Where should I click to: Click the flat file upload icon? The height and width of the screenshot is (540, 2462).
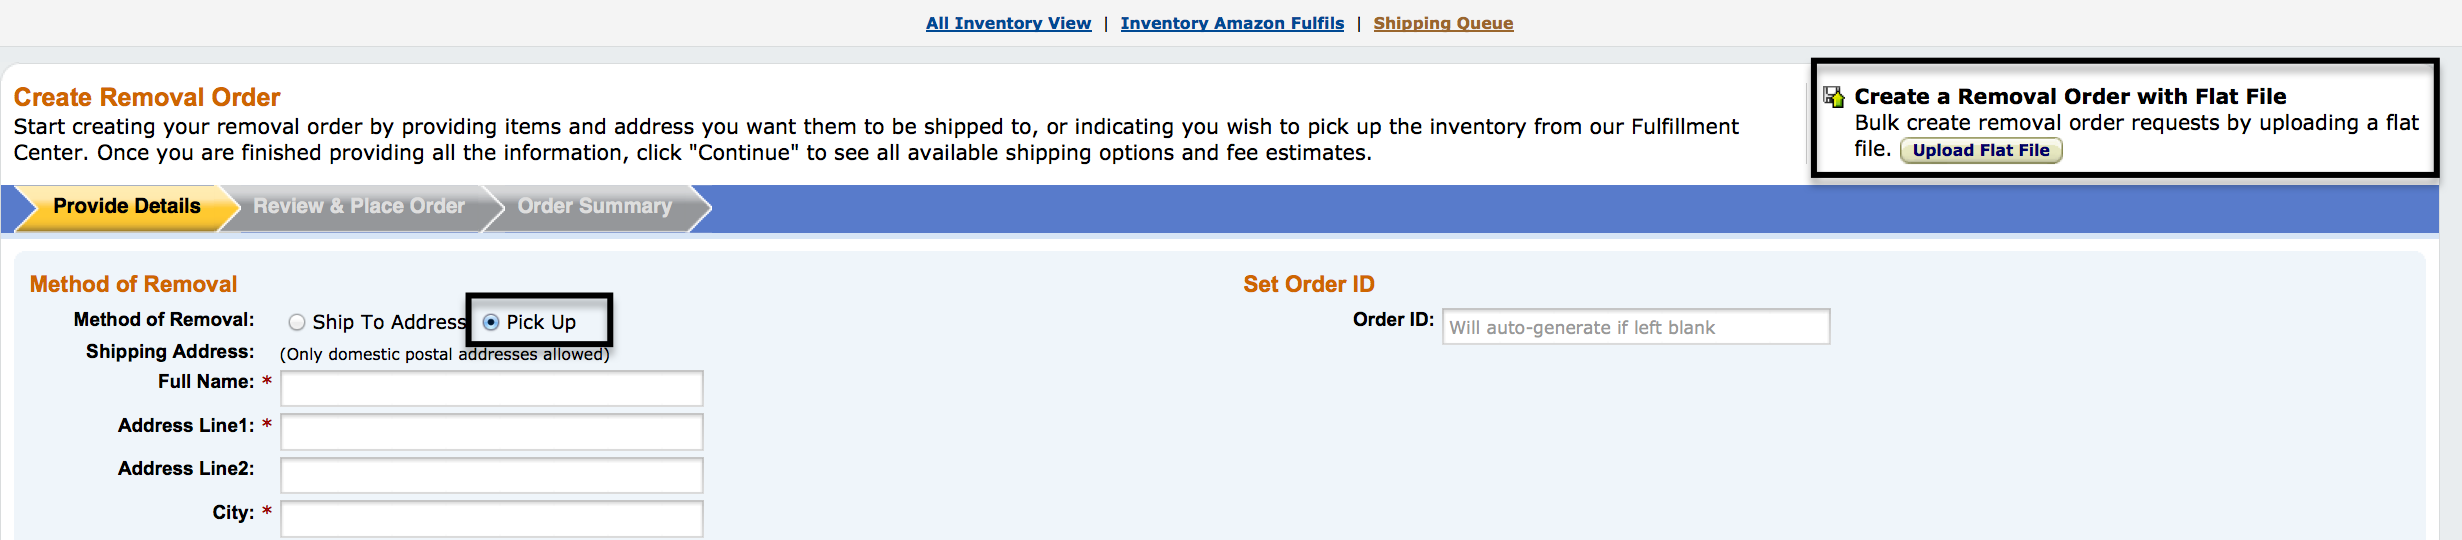point(1833,97)
